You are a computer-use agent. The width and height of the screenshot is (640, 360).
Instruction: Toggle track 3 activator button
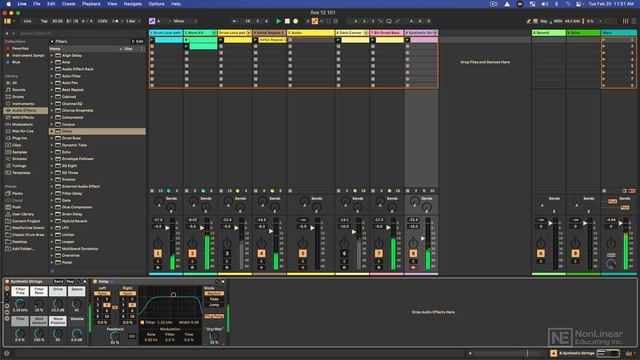click(x=227, y=253)
